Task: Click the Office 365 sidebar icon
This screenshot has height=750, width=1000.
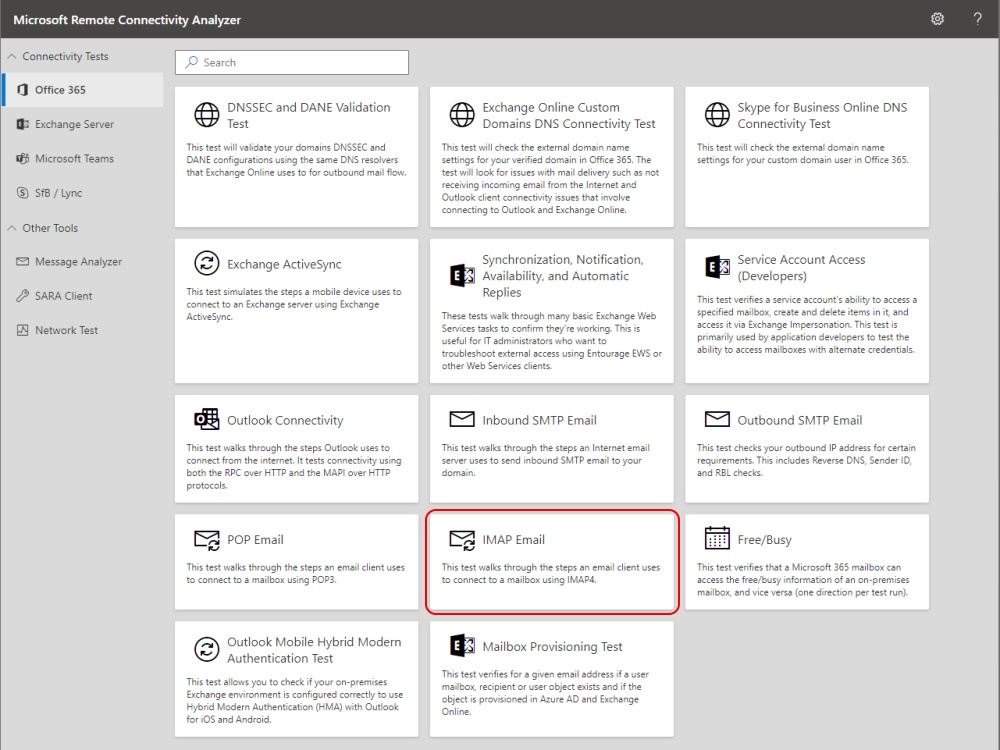Action: pyautogui.click(x=22, y=90)
